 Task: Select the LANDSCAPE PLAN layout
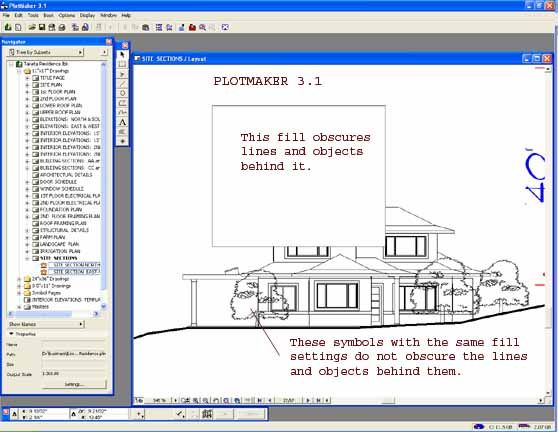59,244
